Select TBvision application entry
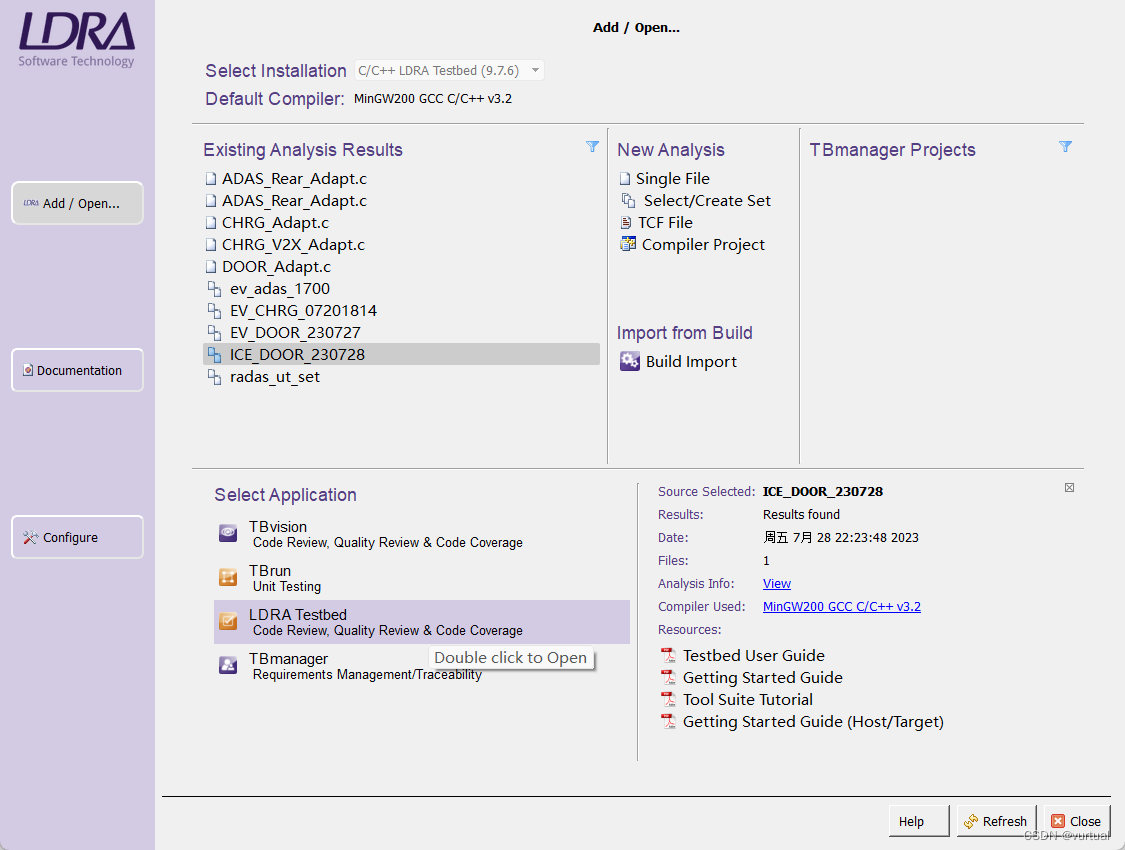 pyautogui.click(x=422, y=534)
